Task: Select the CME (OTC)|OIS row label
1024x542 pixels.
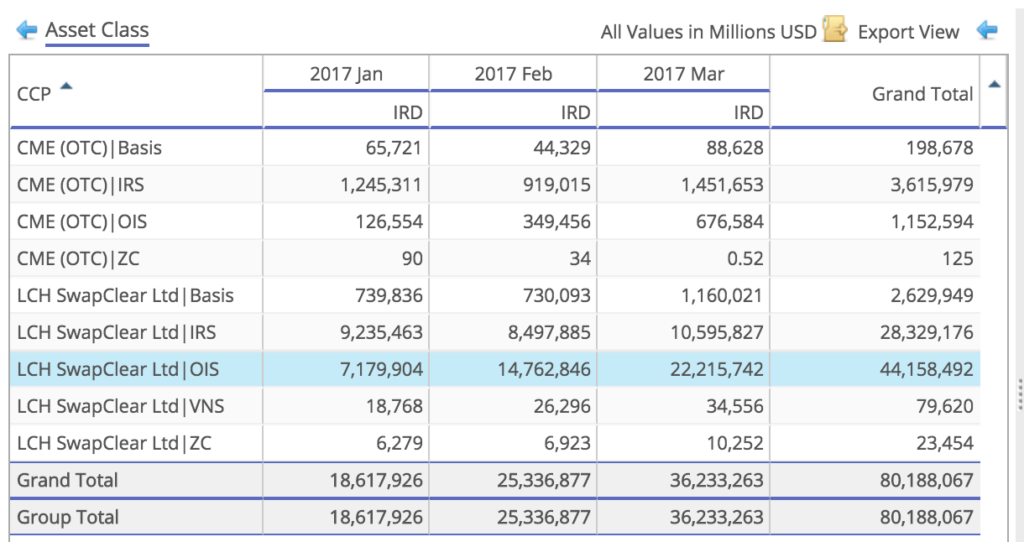Action: [x=82, y=222]
